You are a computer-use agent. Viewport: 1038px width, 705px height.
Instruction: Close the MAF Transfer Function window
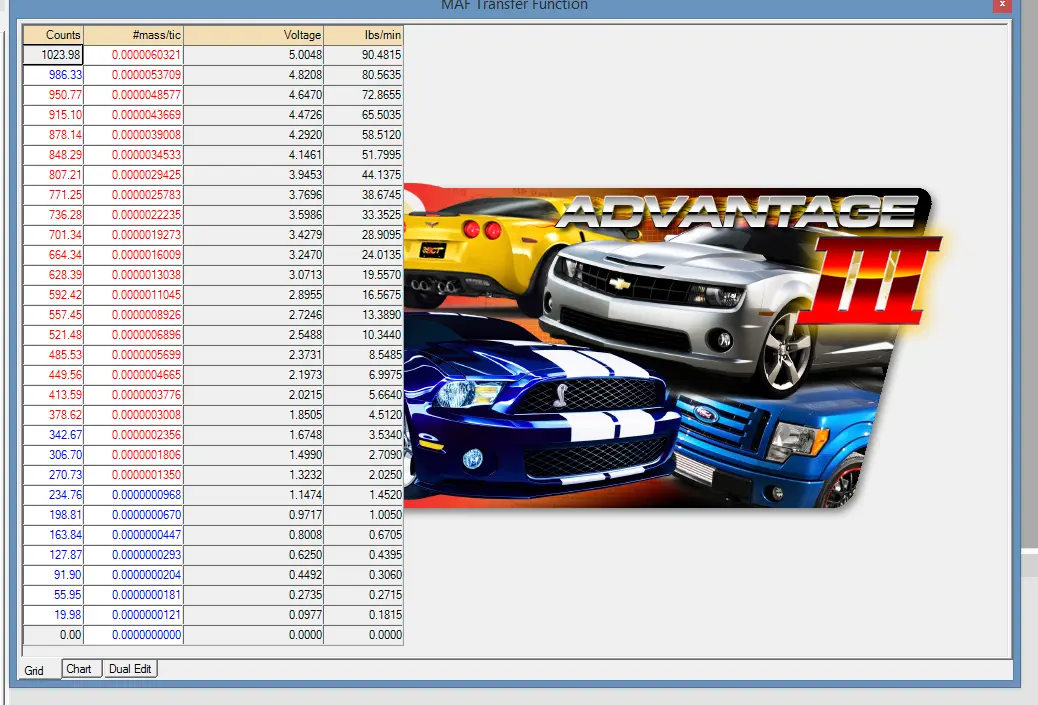pyautogui.click(x=1002, y=5)
